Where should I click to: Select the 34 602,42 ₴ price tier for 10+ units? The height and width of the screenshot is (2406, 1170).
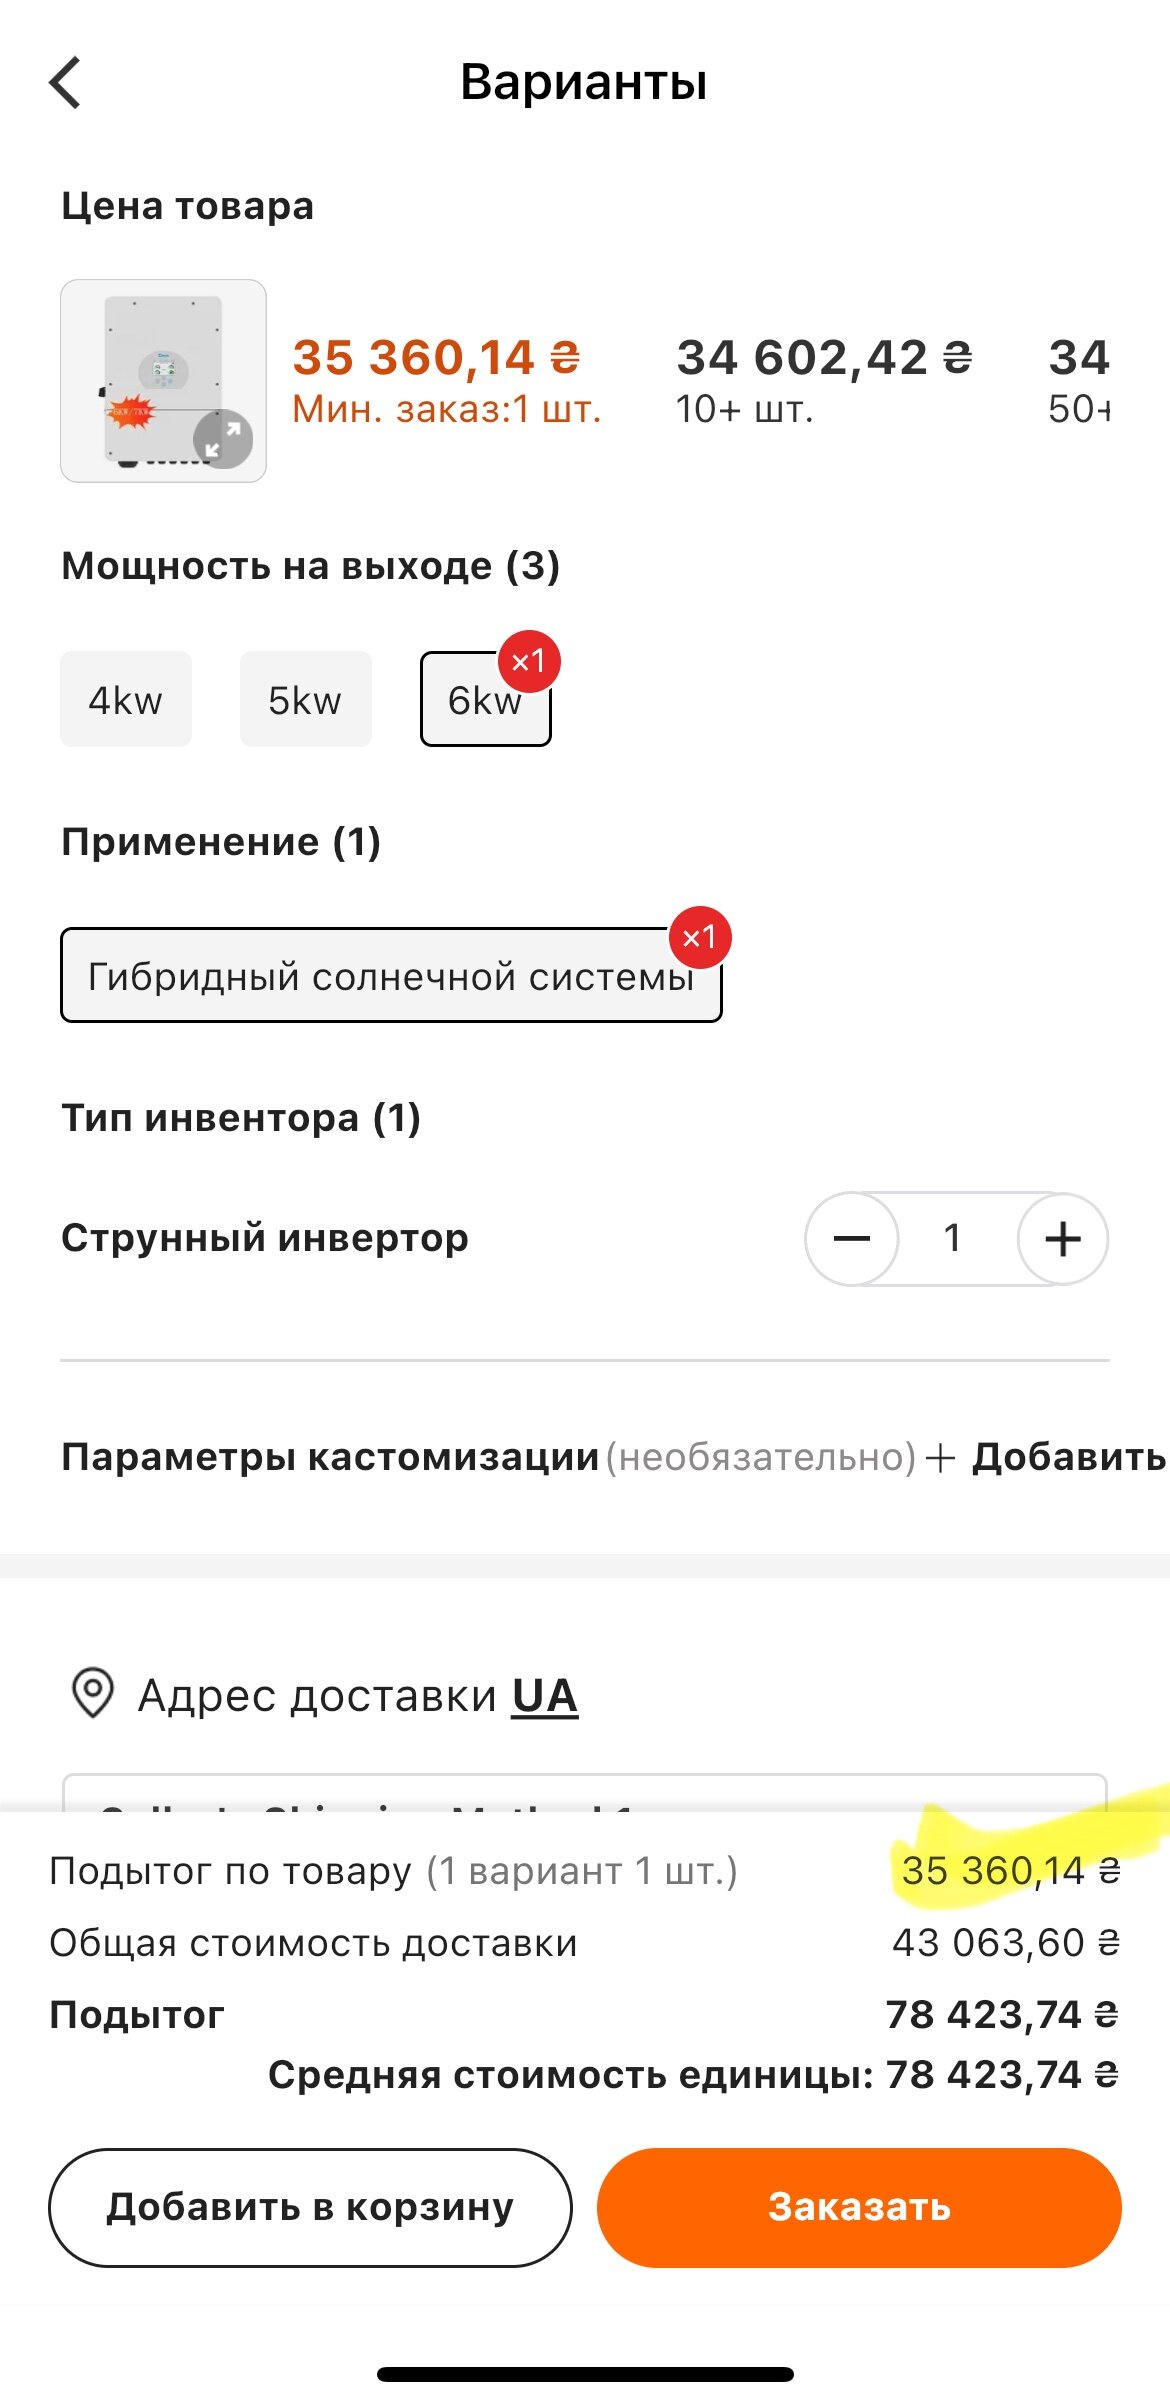pyautogui.click(x=824, y=380)
